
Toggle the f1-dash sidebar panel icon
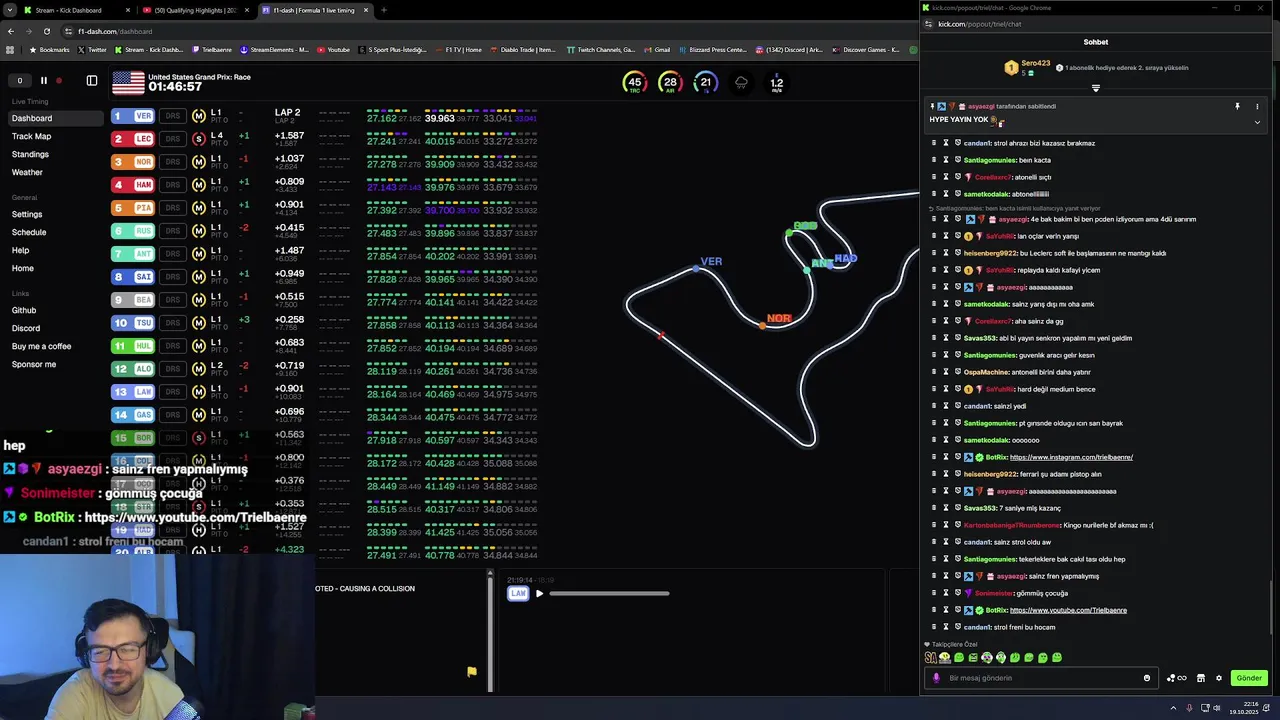92,81
